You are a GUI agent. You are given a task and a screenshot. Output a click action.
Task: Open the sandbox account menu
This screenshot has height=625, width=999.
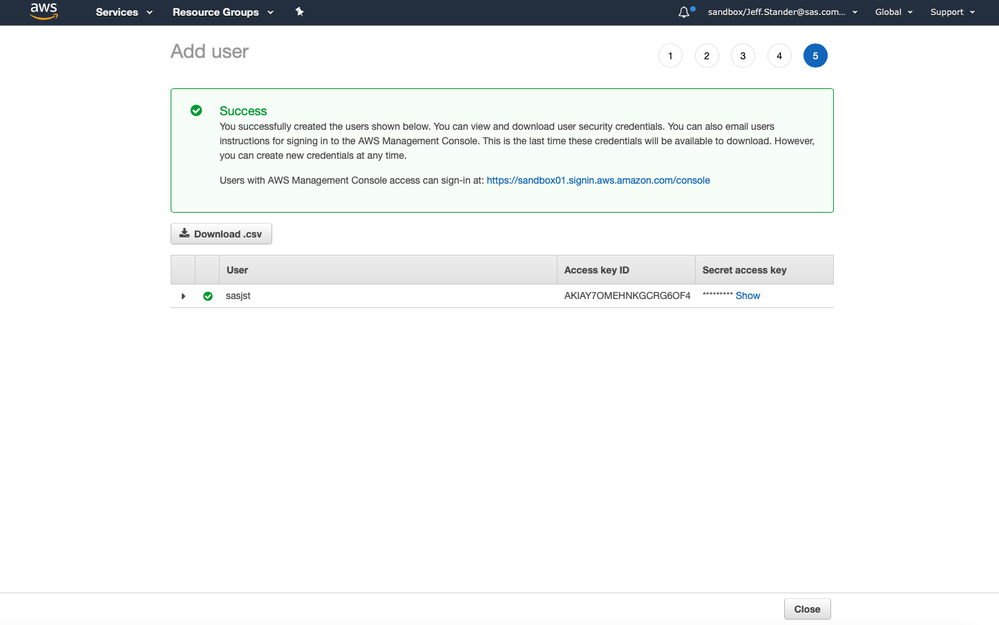782,12
